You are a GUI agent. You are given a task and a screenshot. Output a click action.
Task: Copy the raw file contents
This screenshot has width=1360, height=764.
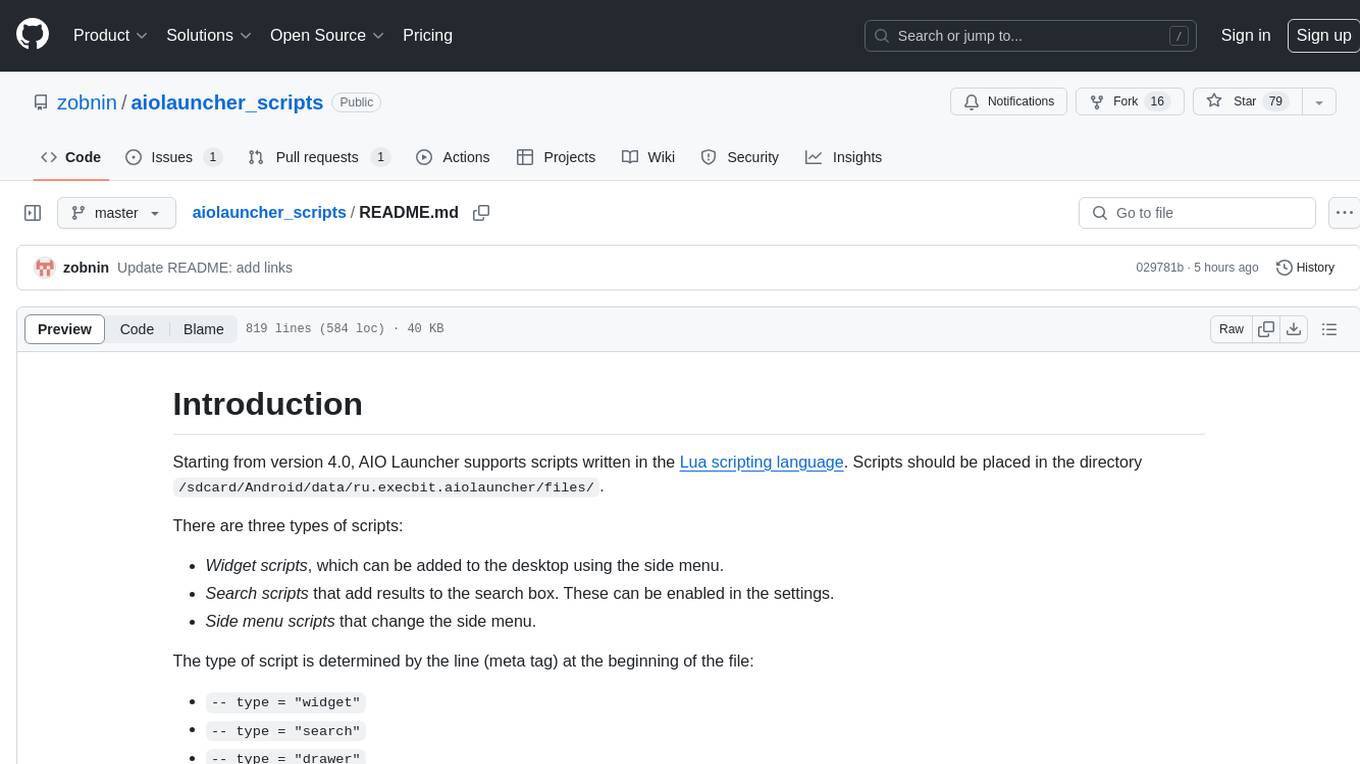pos(1266,329)
